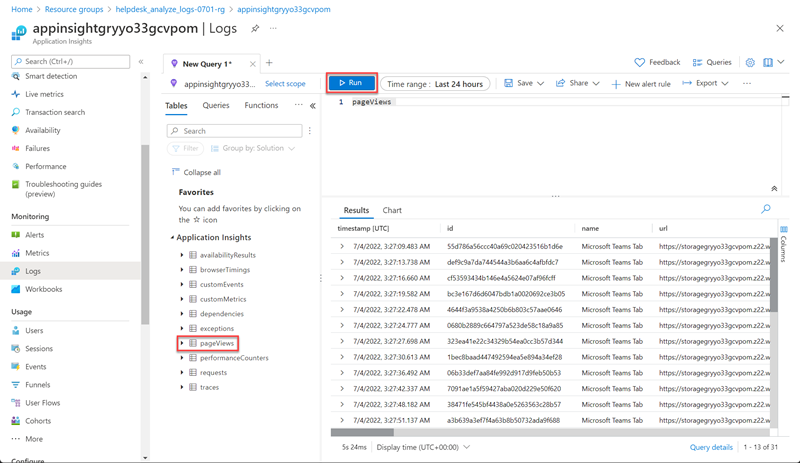Open Logs settings gear
800x463 pixels.
tap(750, 62)
